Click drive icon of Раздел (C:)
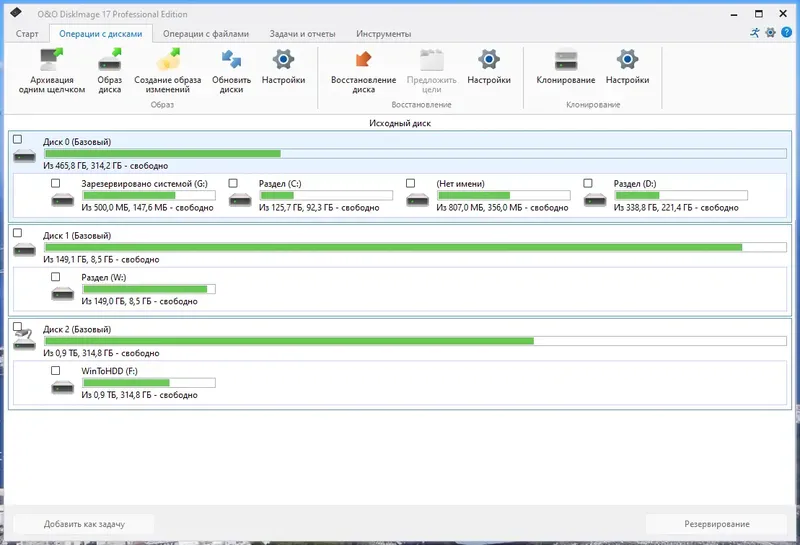The image size is (800, 545). 240,200
